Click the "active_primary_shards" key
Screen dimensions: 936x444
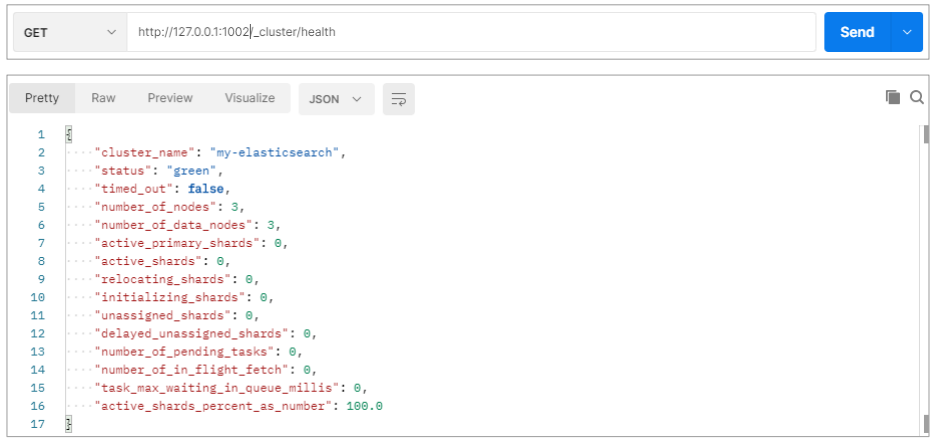pos(178,243)
